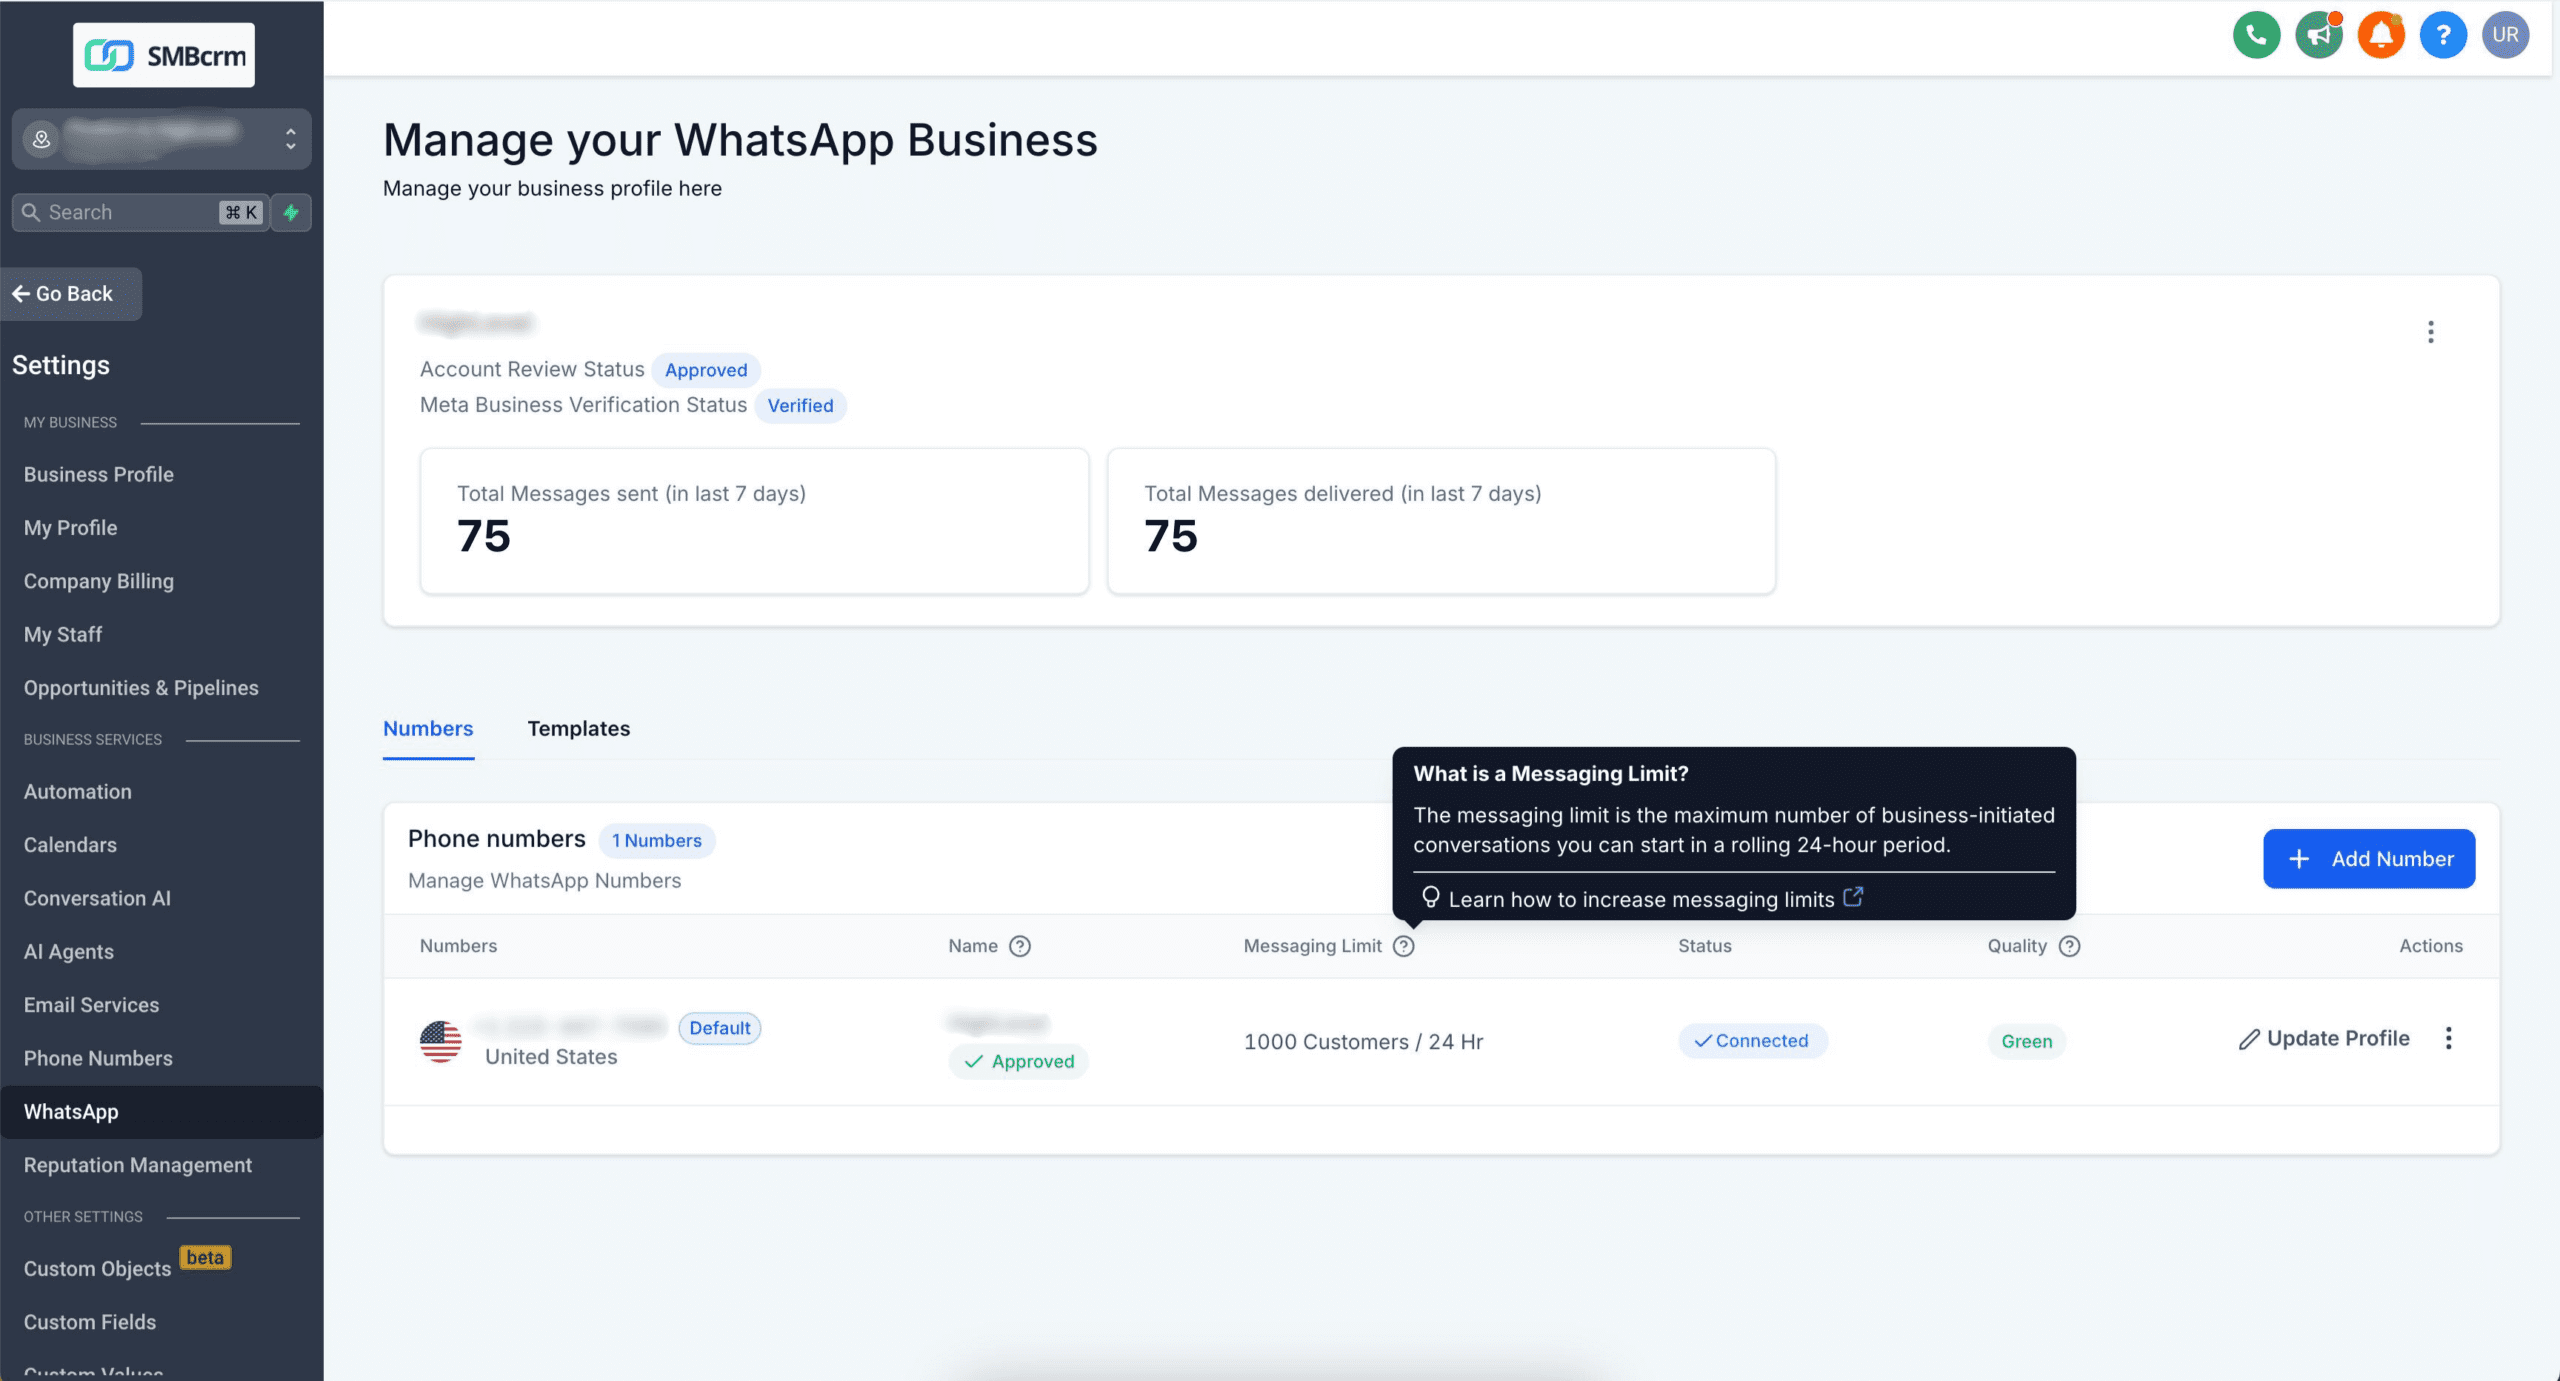
Task: Open the UR user avatar menu
Action: coord(2505,35)
